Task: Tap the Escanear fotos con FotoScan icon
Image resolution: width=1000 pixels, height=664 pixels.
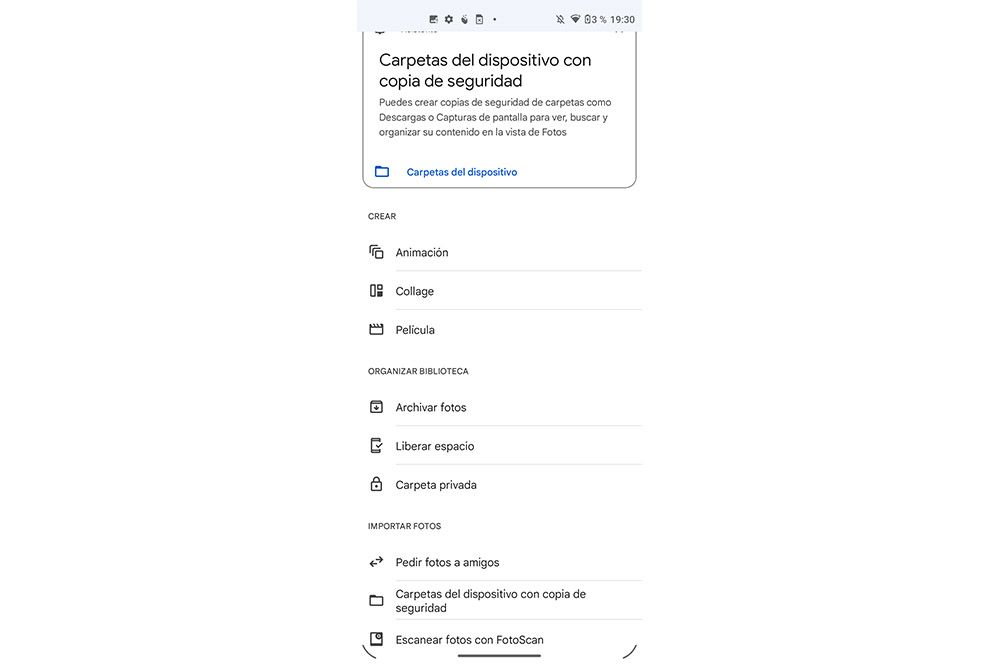Action: pos(376,638)
